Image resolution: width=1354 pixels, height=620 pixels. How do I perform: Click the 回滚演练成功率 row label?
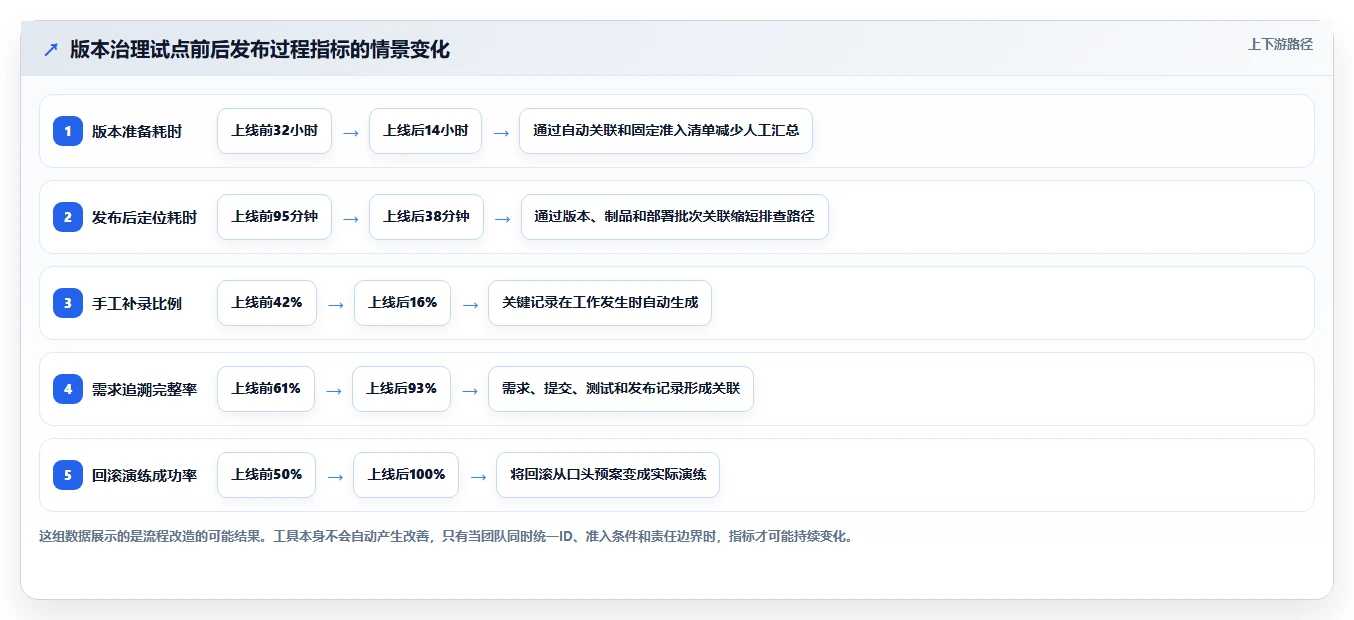(144, 475)
